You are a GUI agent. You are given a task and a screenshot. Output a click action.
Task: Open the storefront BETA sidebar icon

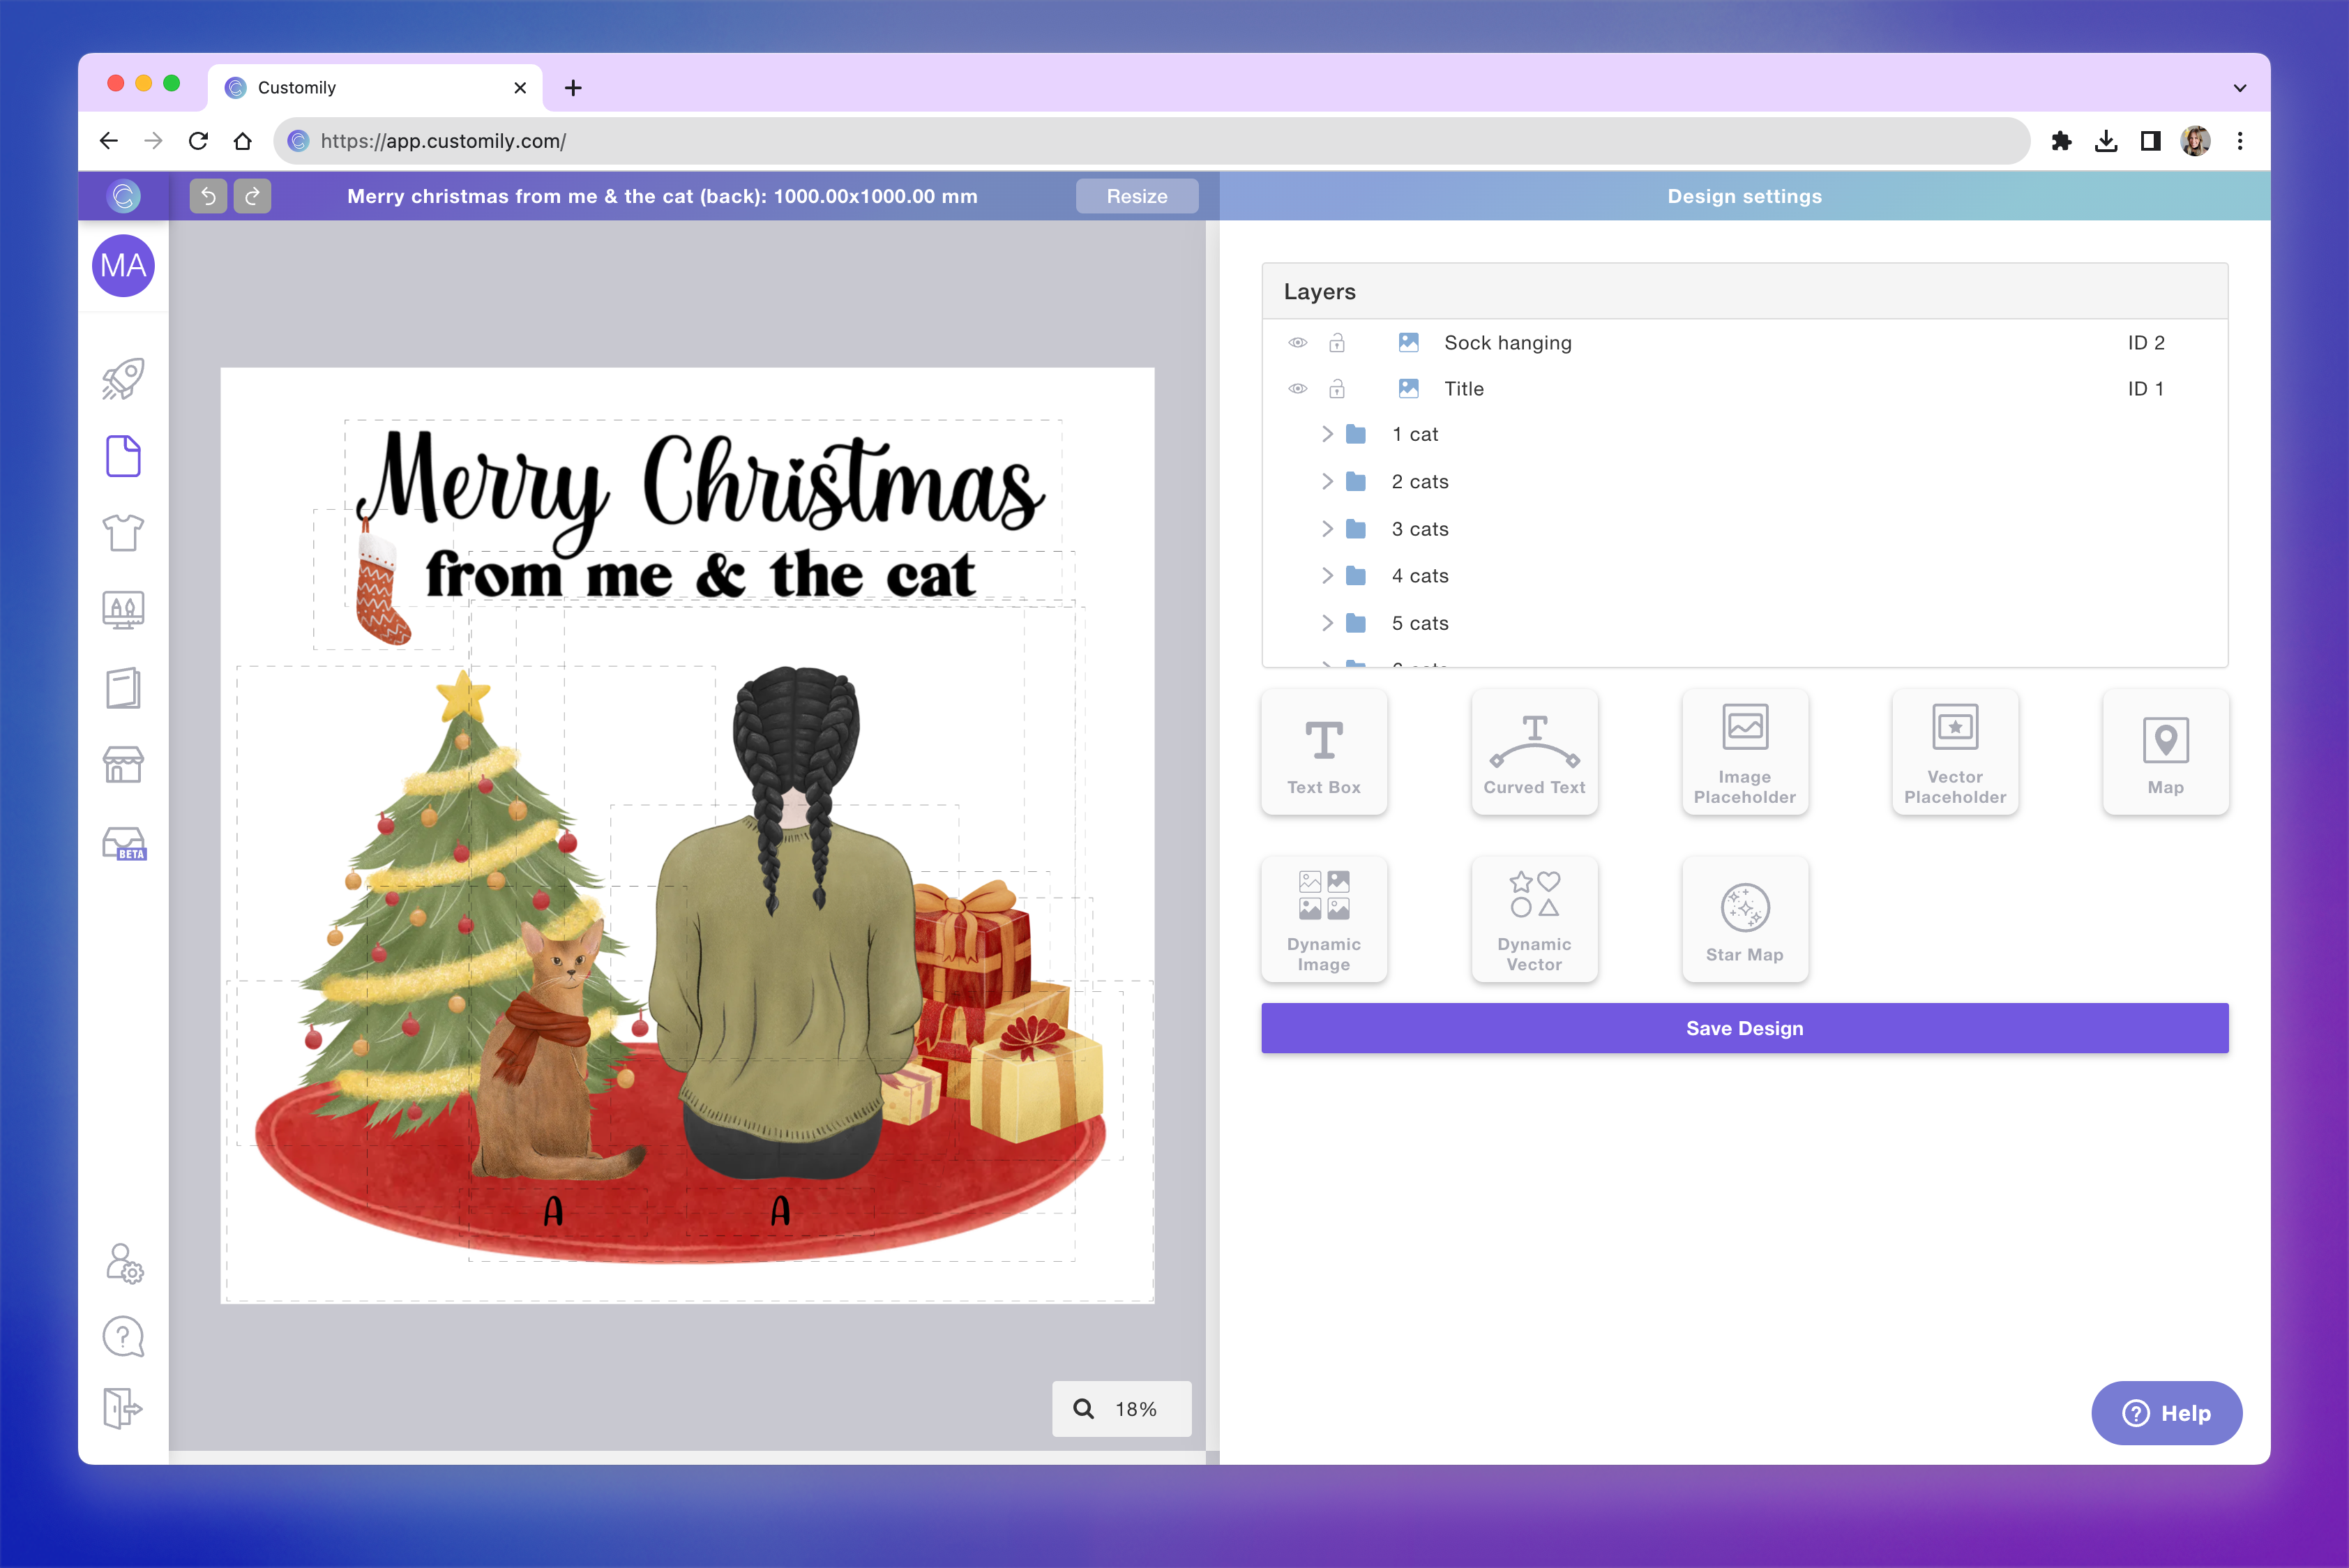123,843
